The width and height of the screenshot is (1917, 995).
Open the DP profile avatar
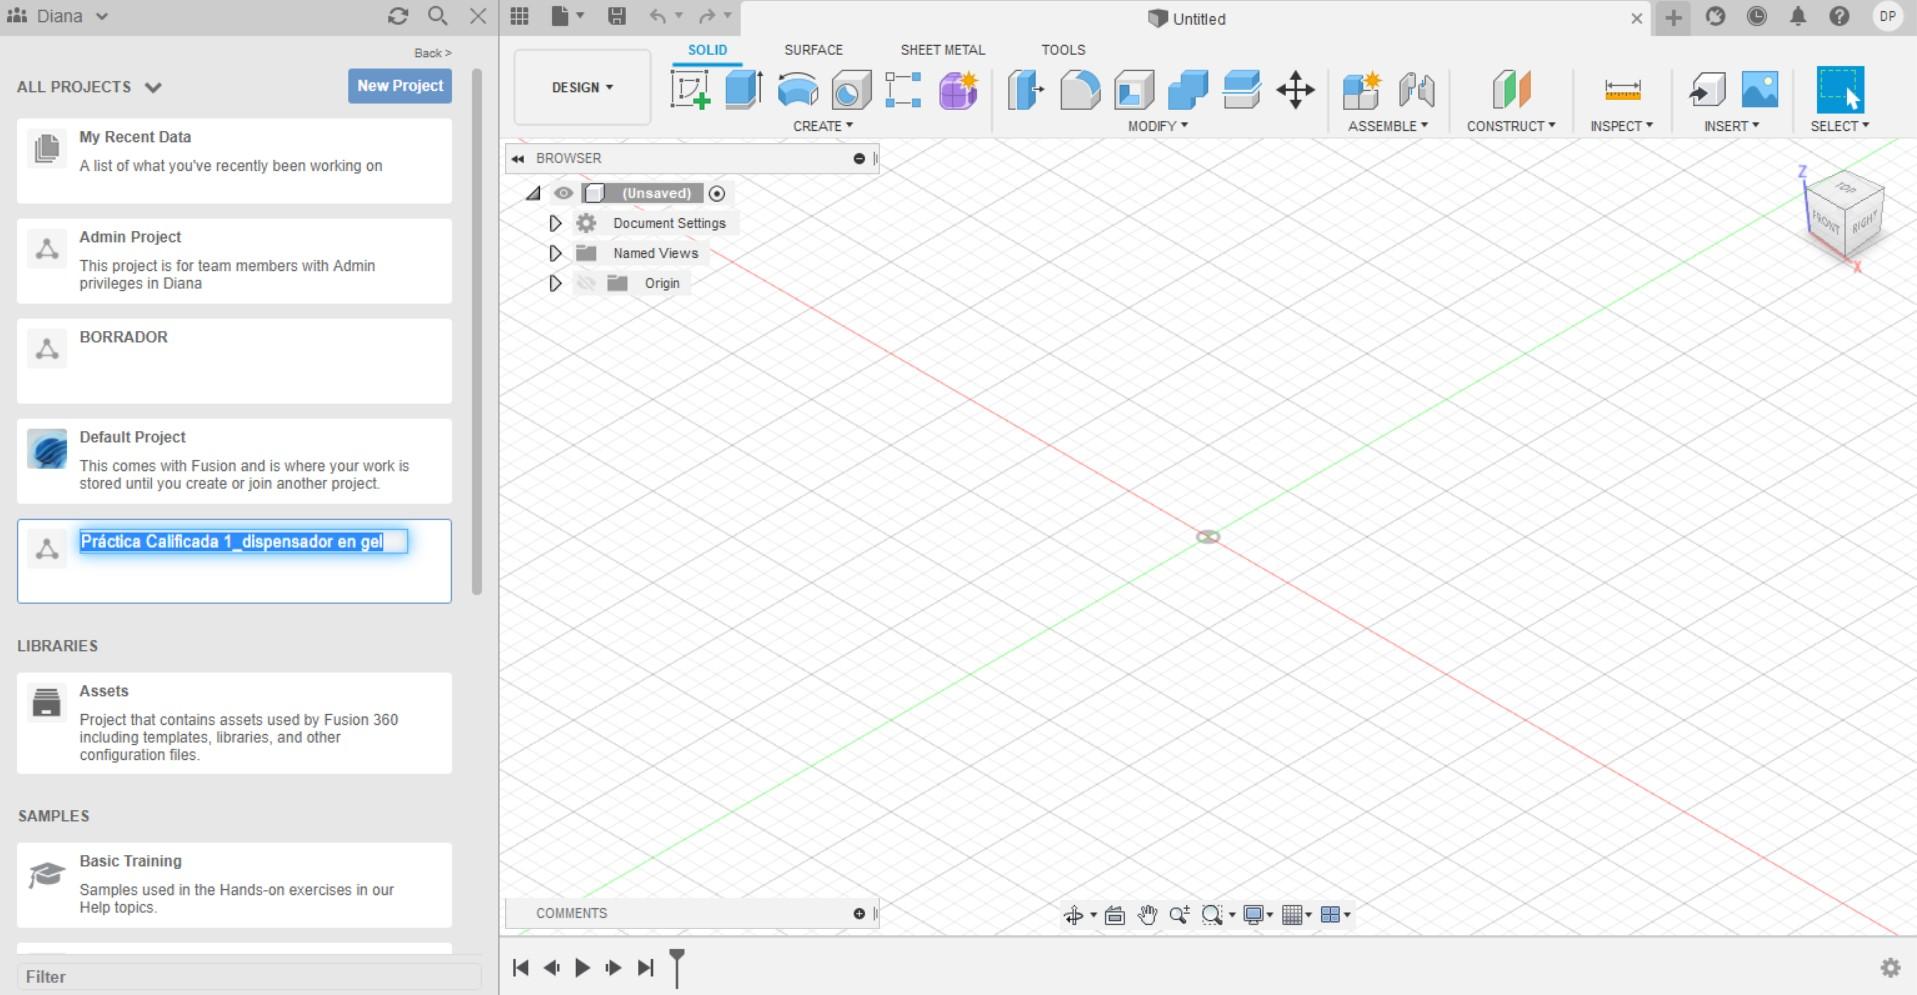click(1887, 17)
